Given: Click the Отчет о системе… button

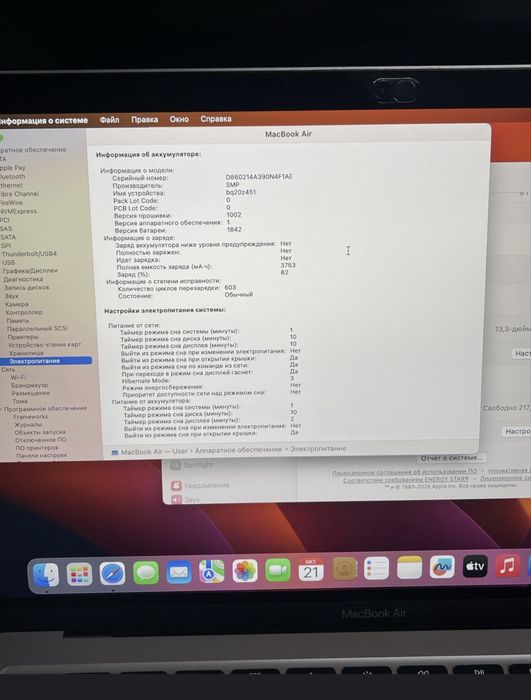Looking at the screenshot, I should 452,458.
